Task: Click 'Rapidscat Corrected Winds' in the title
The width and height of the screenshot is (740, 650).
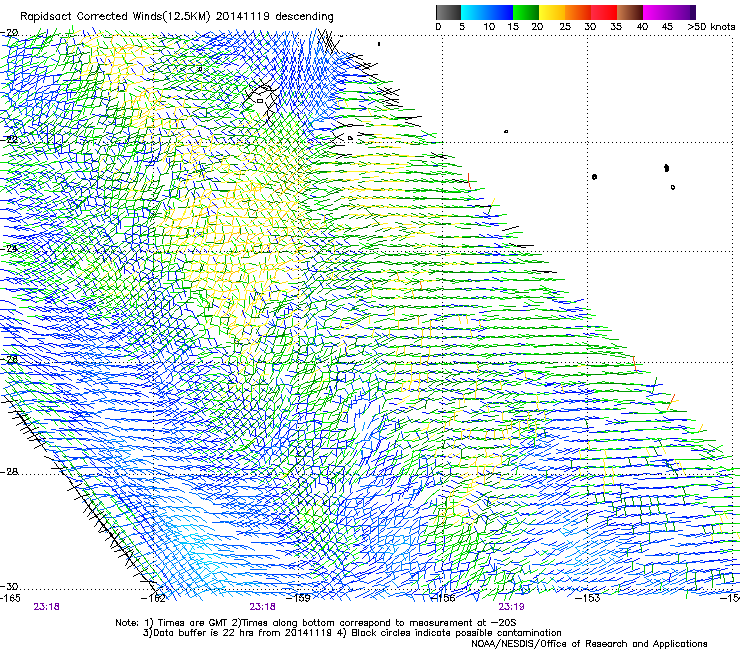Action: pyautogui.click(x=91, y=16)
